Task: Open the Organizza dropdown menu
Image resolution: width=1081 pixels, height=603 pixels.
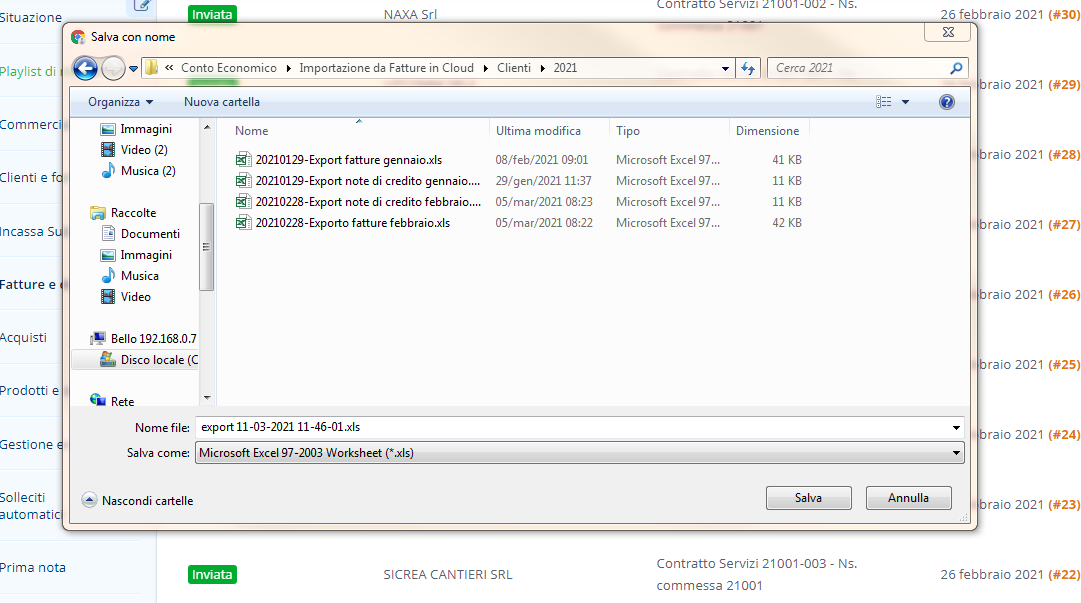Action: [120, 102]
